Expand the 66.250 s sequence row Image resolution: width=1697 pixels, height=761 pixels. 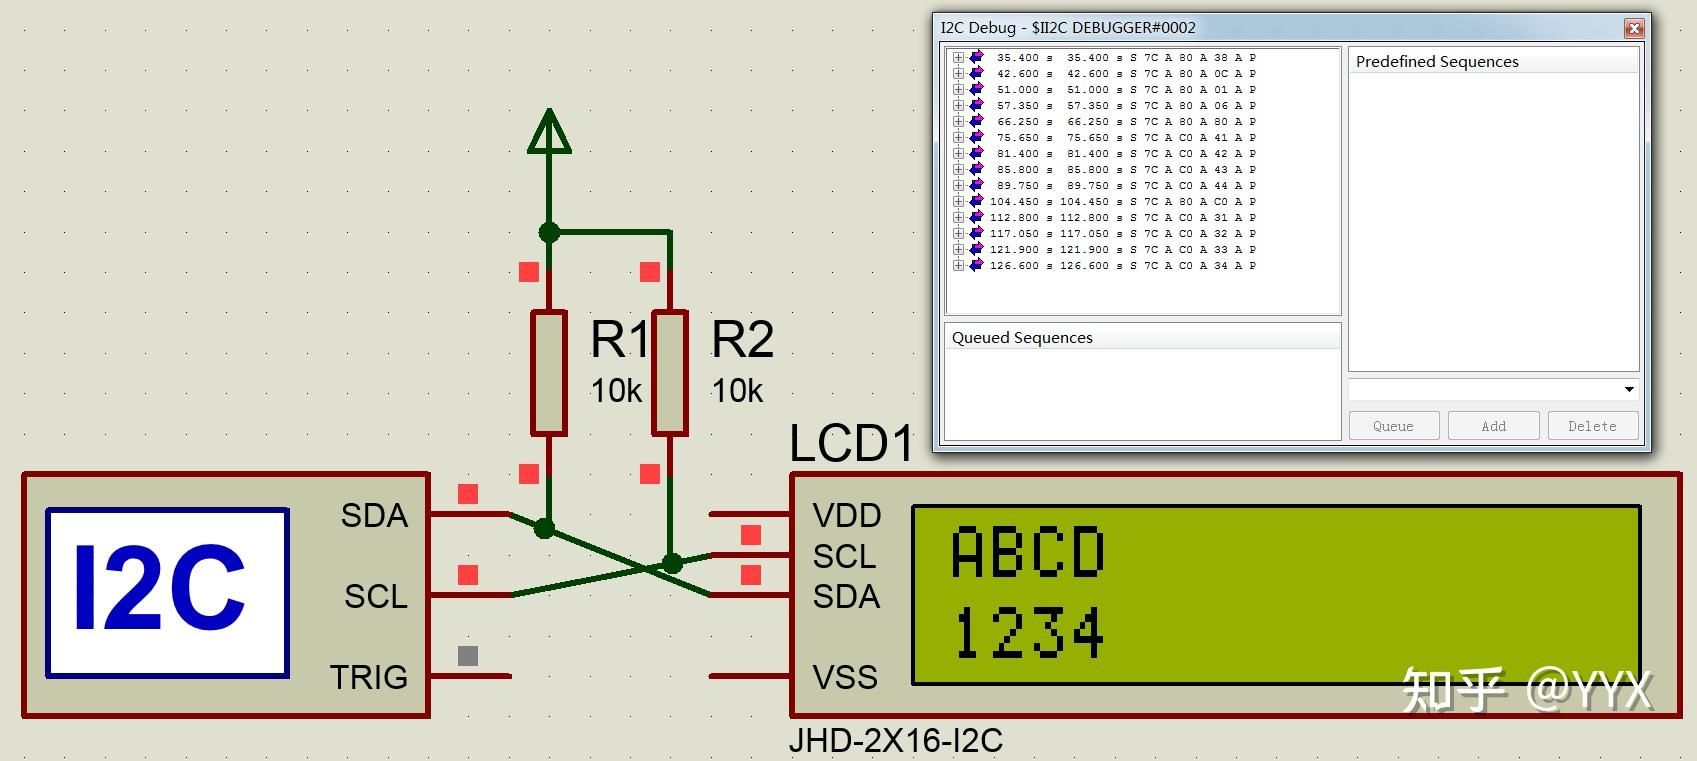(958, 122)
